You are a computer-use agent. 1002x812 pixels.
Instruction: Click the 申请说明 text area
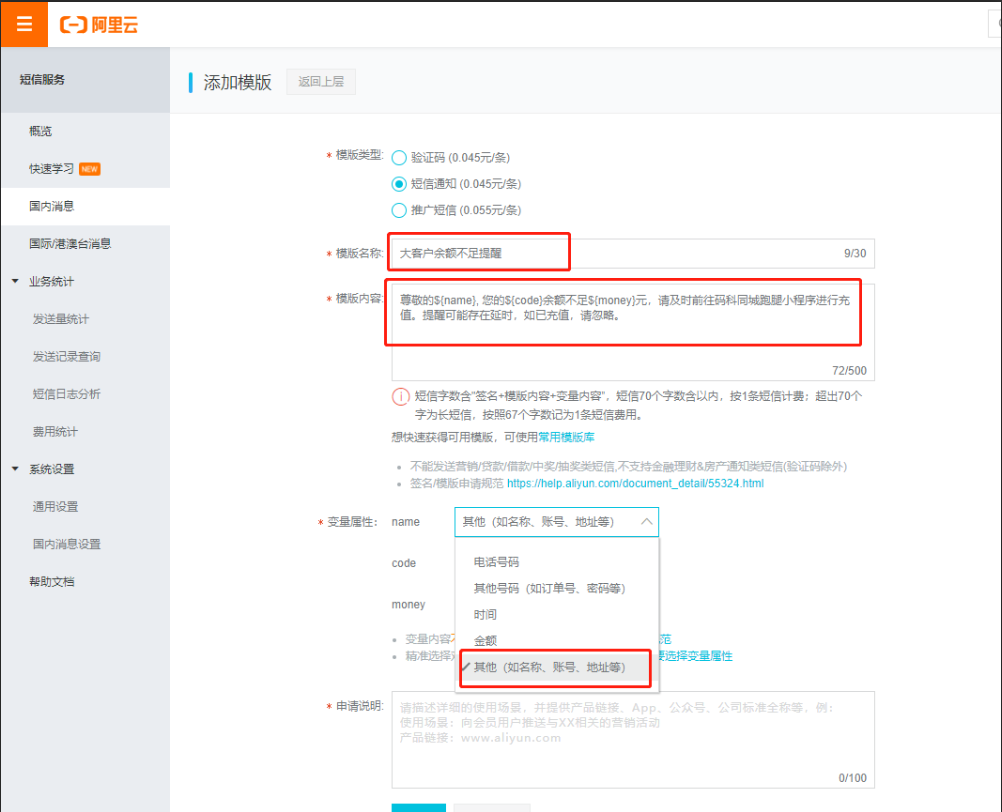tap(632, 738)
